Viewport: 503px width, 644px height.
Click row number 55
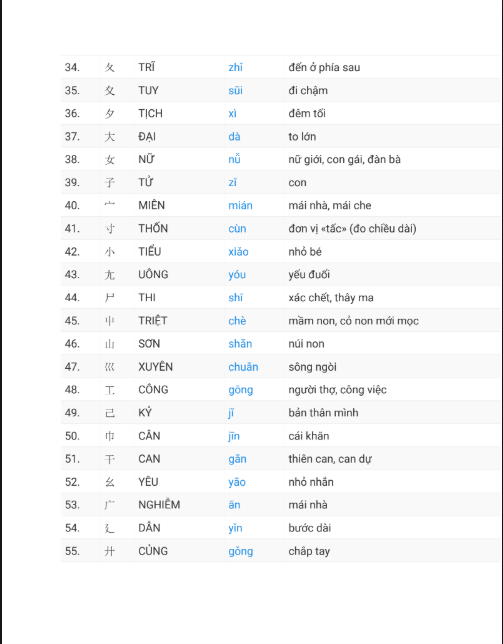(72, 551)
